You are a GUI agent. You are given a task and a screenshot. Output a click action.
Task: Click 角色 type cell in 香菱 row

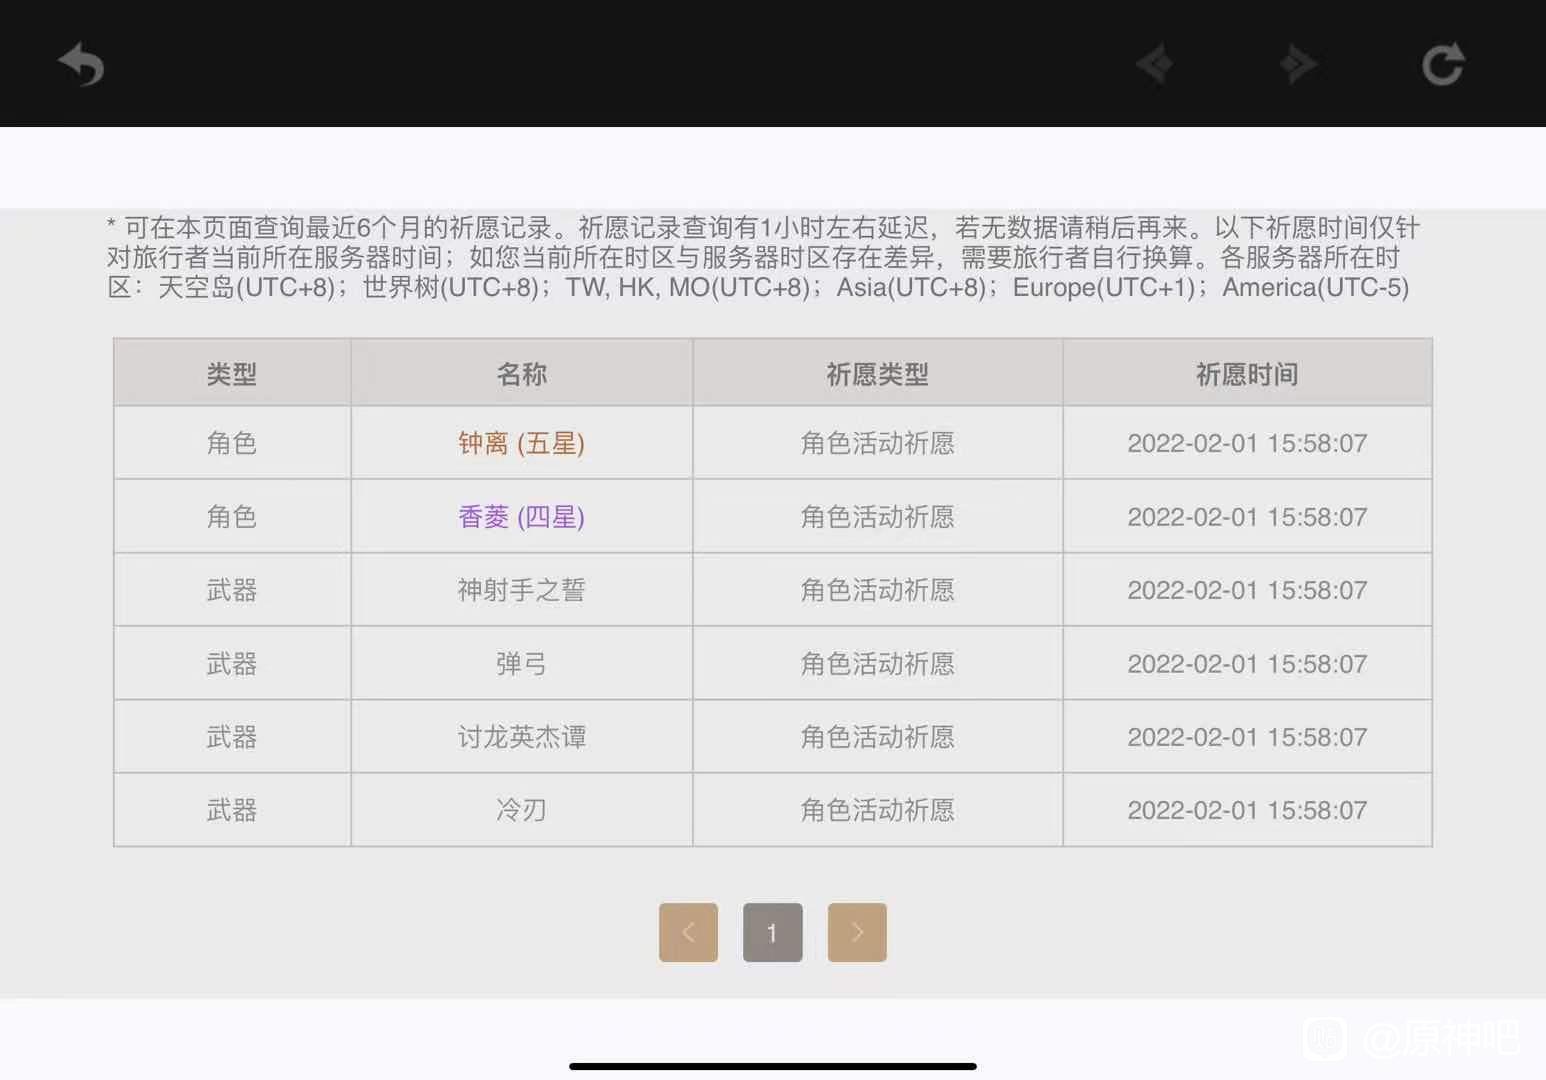tap(232, 517)
